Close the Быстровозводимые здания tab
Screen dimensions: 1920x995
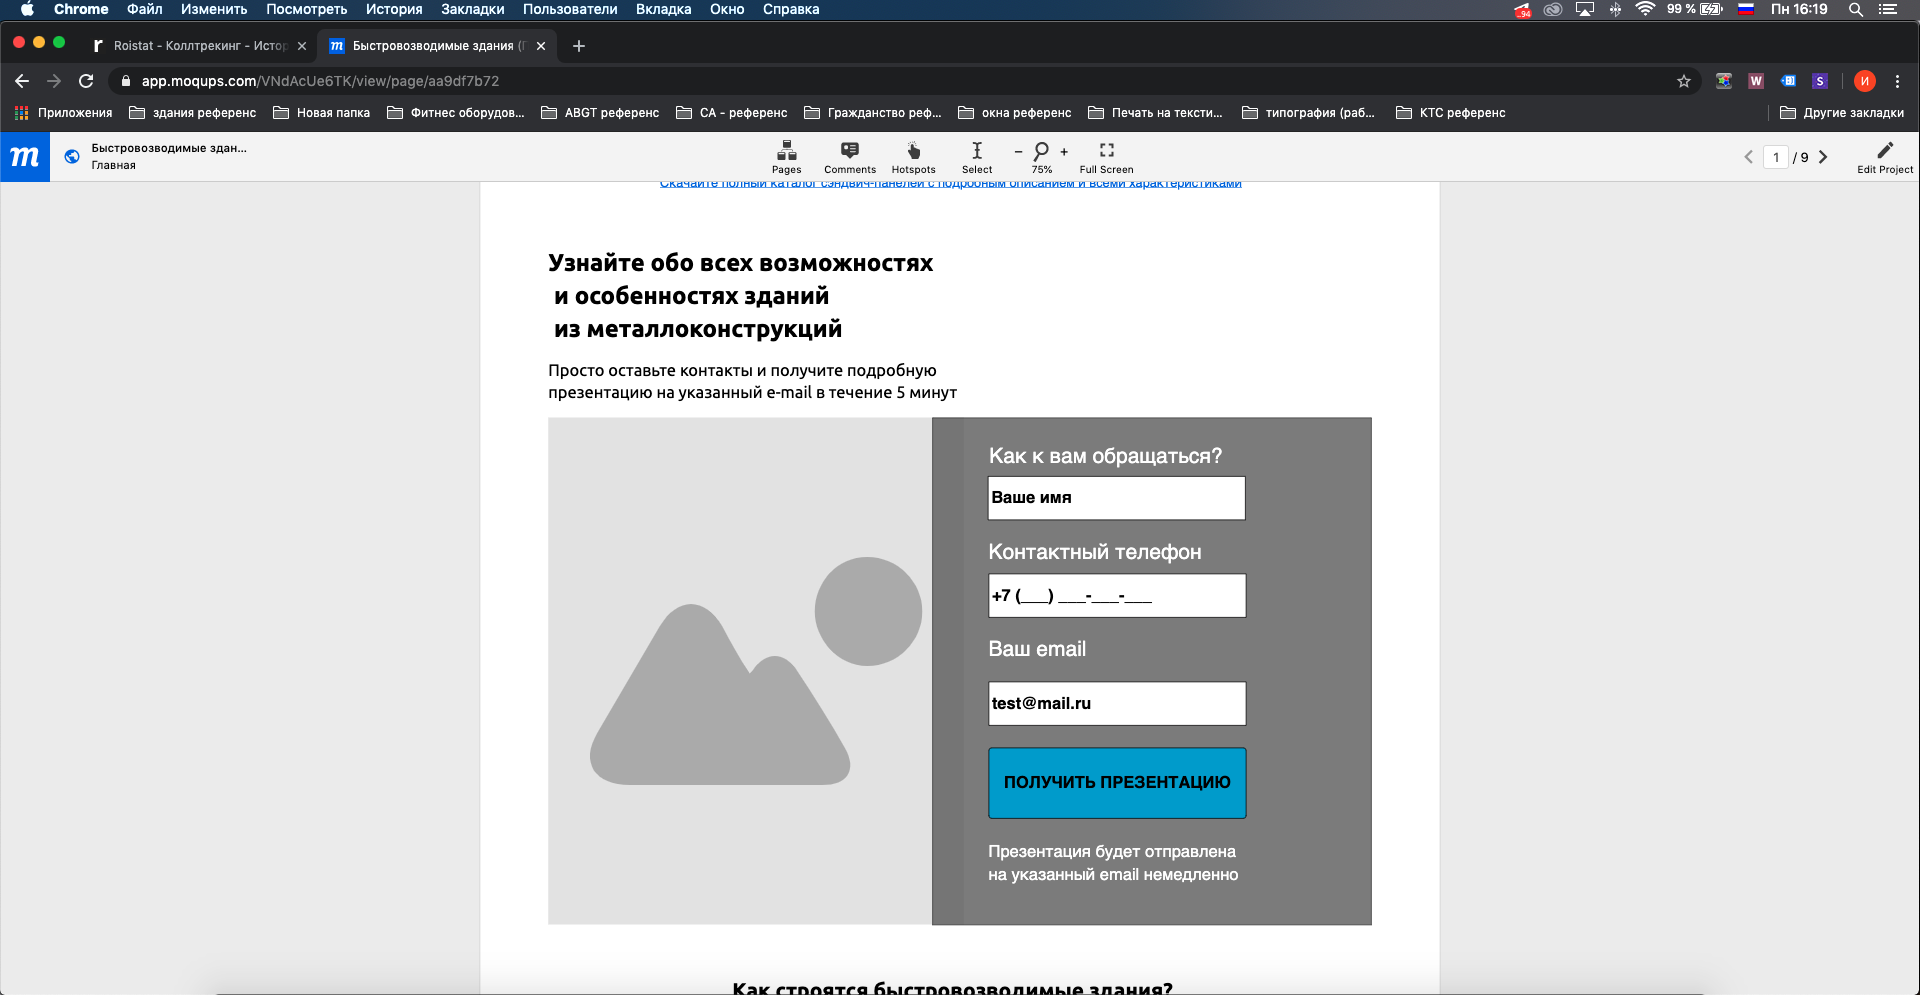click(x=541, y=46)
